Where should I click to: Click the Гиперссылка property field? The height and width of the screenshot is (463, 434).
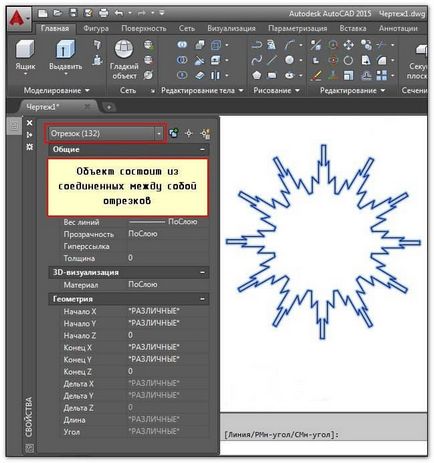coord(168,246)
